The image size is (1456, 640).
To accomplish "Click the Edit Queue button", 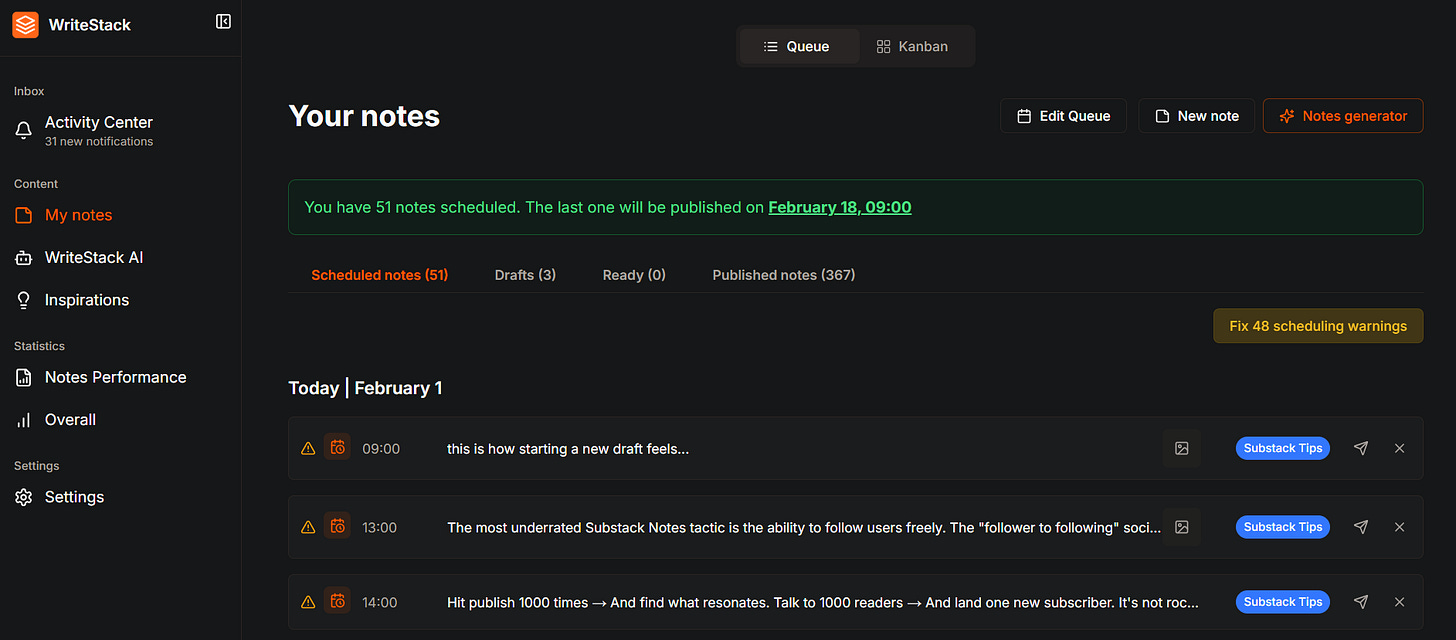I will click(1063, 116).
